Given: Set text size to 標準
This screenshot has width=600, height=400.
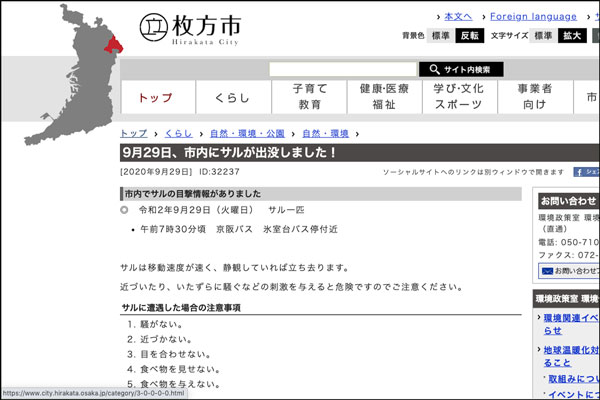Looking at the screenshot, I should [x=543, y=36].
